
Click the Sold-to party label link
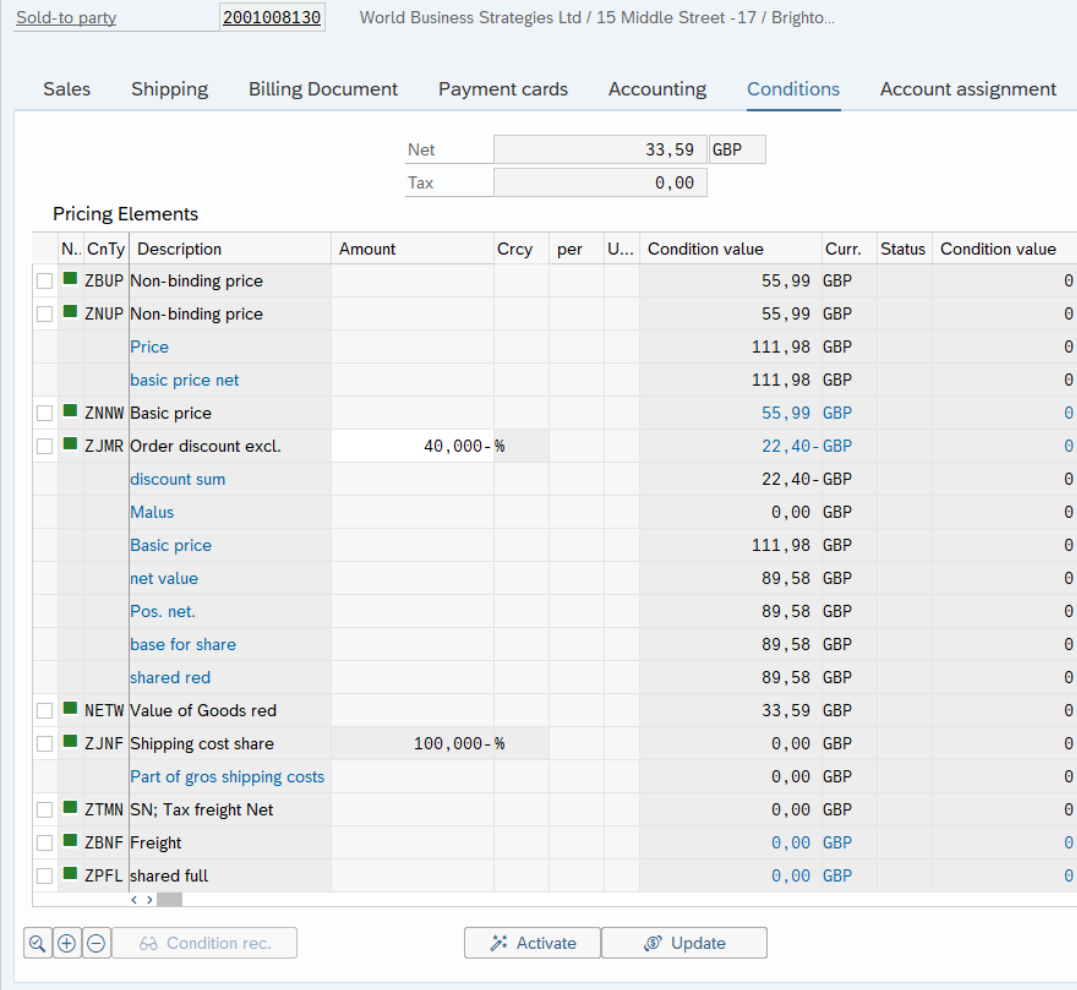[x=66, y=18]
